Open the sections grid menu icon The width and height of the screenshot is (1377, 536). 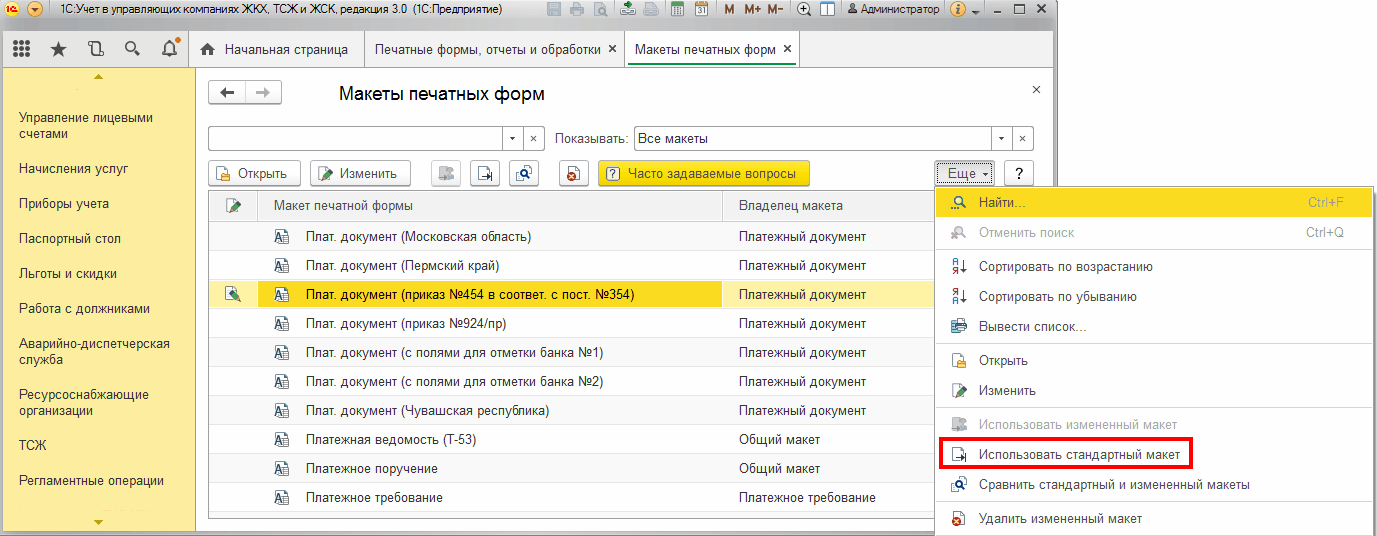click(21, 49)
